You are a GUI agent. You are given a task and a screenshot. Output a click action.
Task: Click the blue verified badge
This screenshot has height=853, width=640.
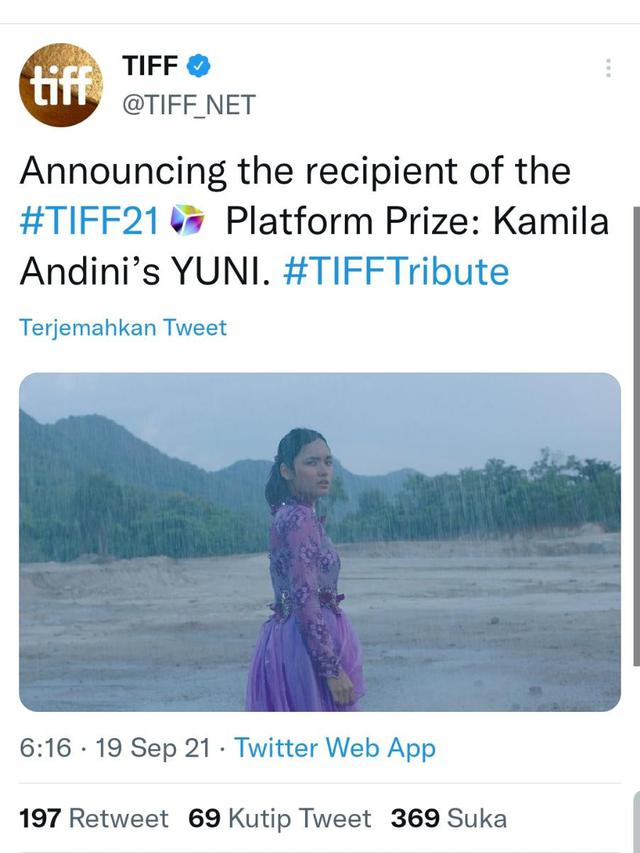(x=199, y=66)
